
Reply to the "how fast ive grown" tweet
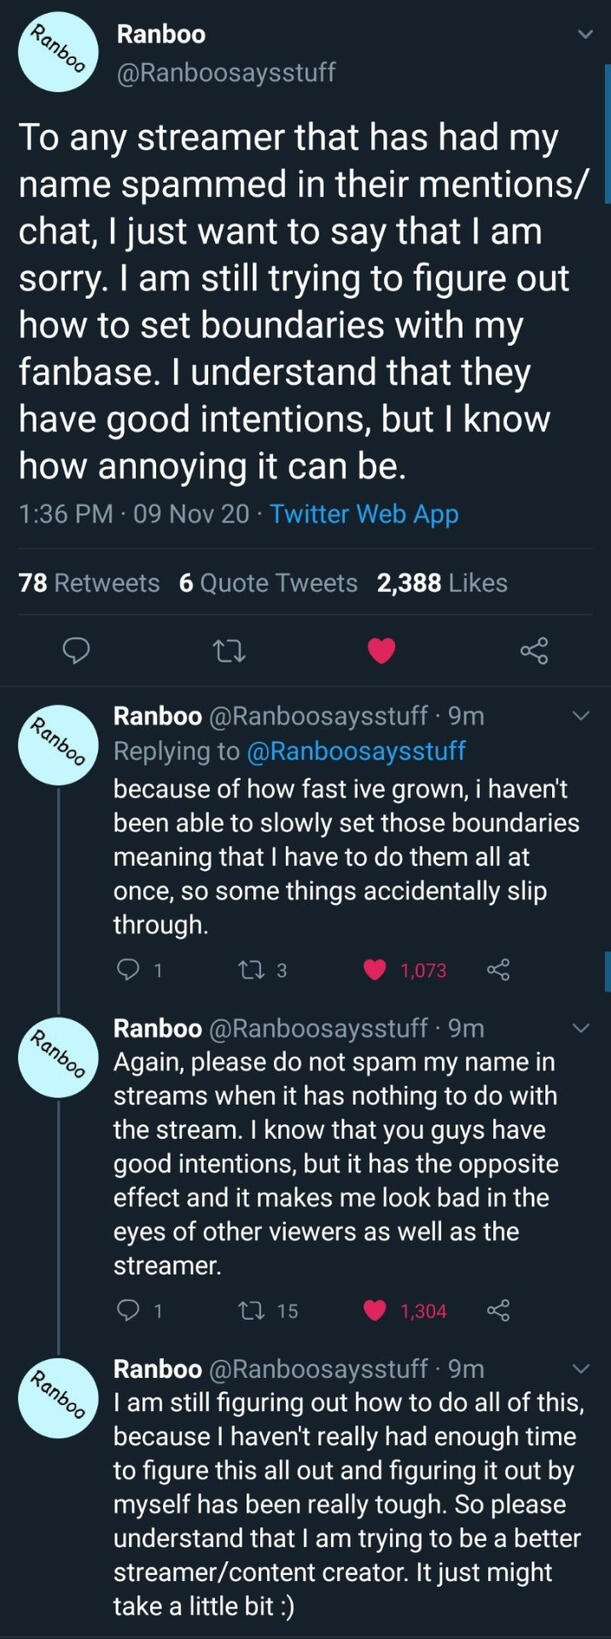(129, 970)
